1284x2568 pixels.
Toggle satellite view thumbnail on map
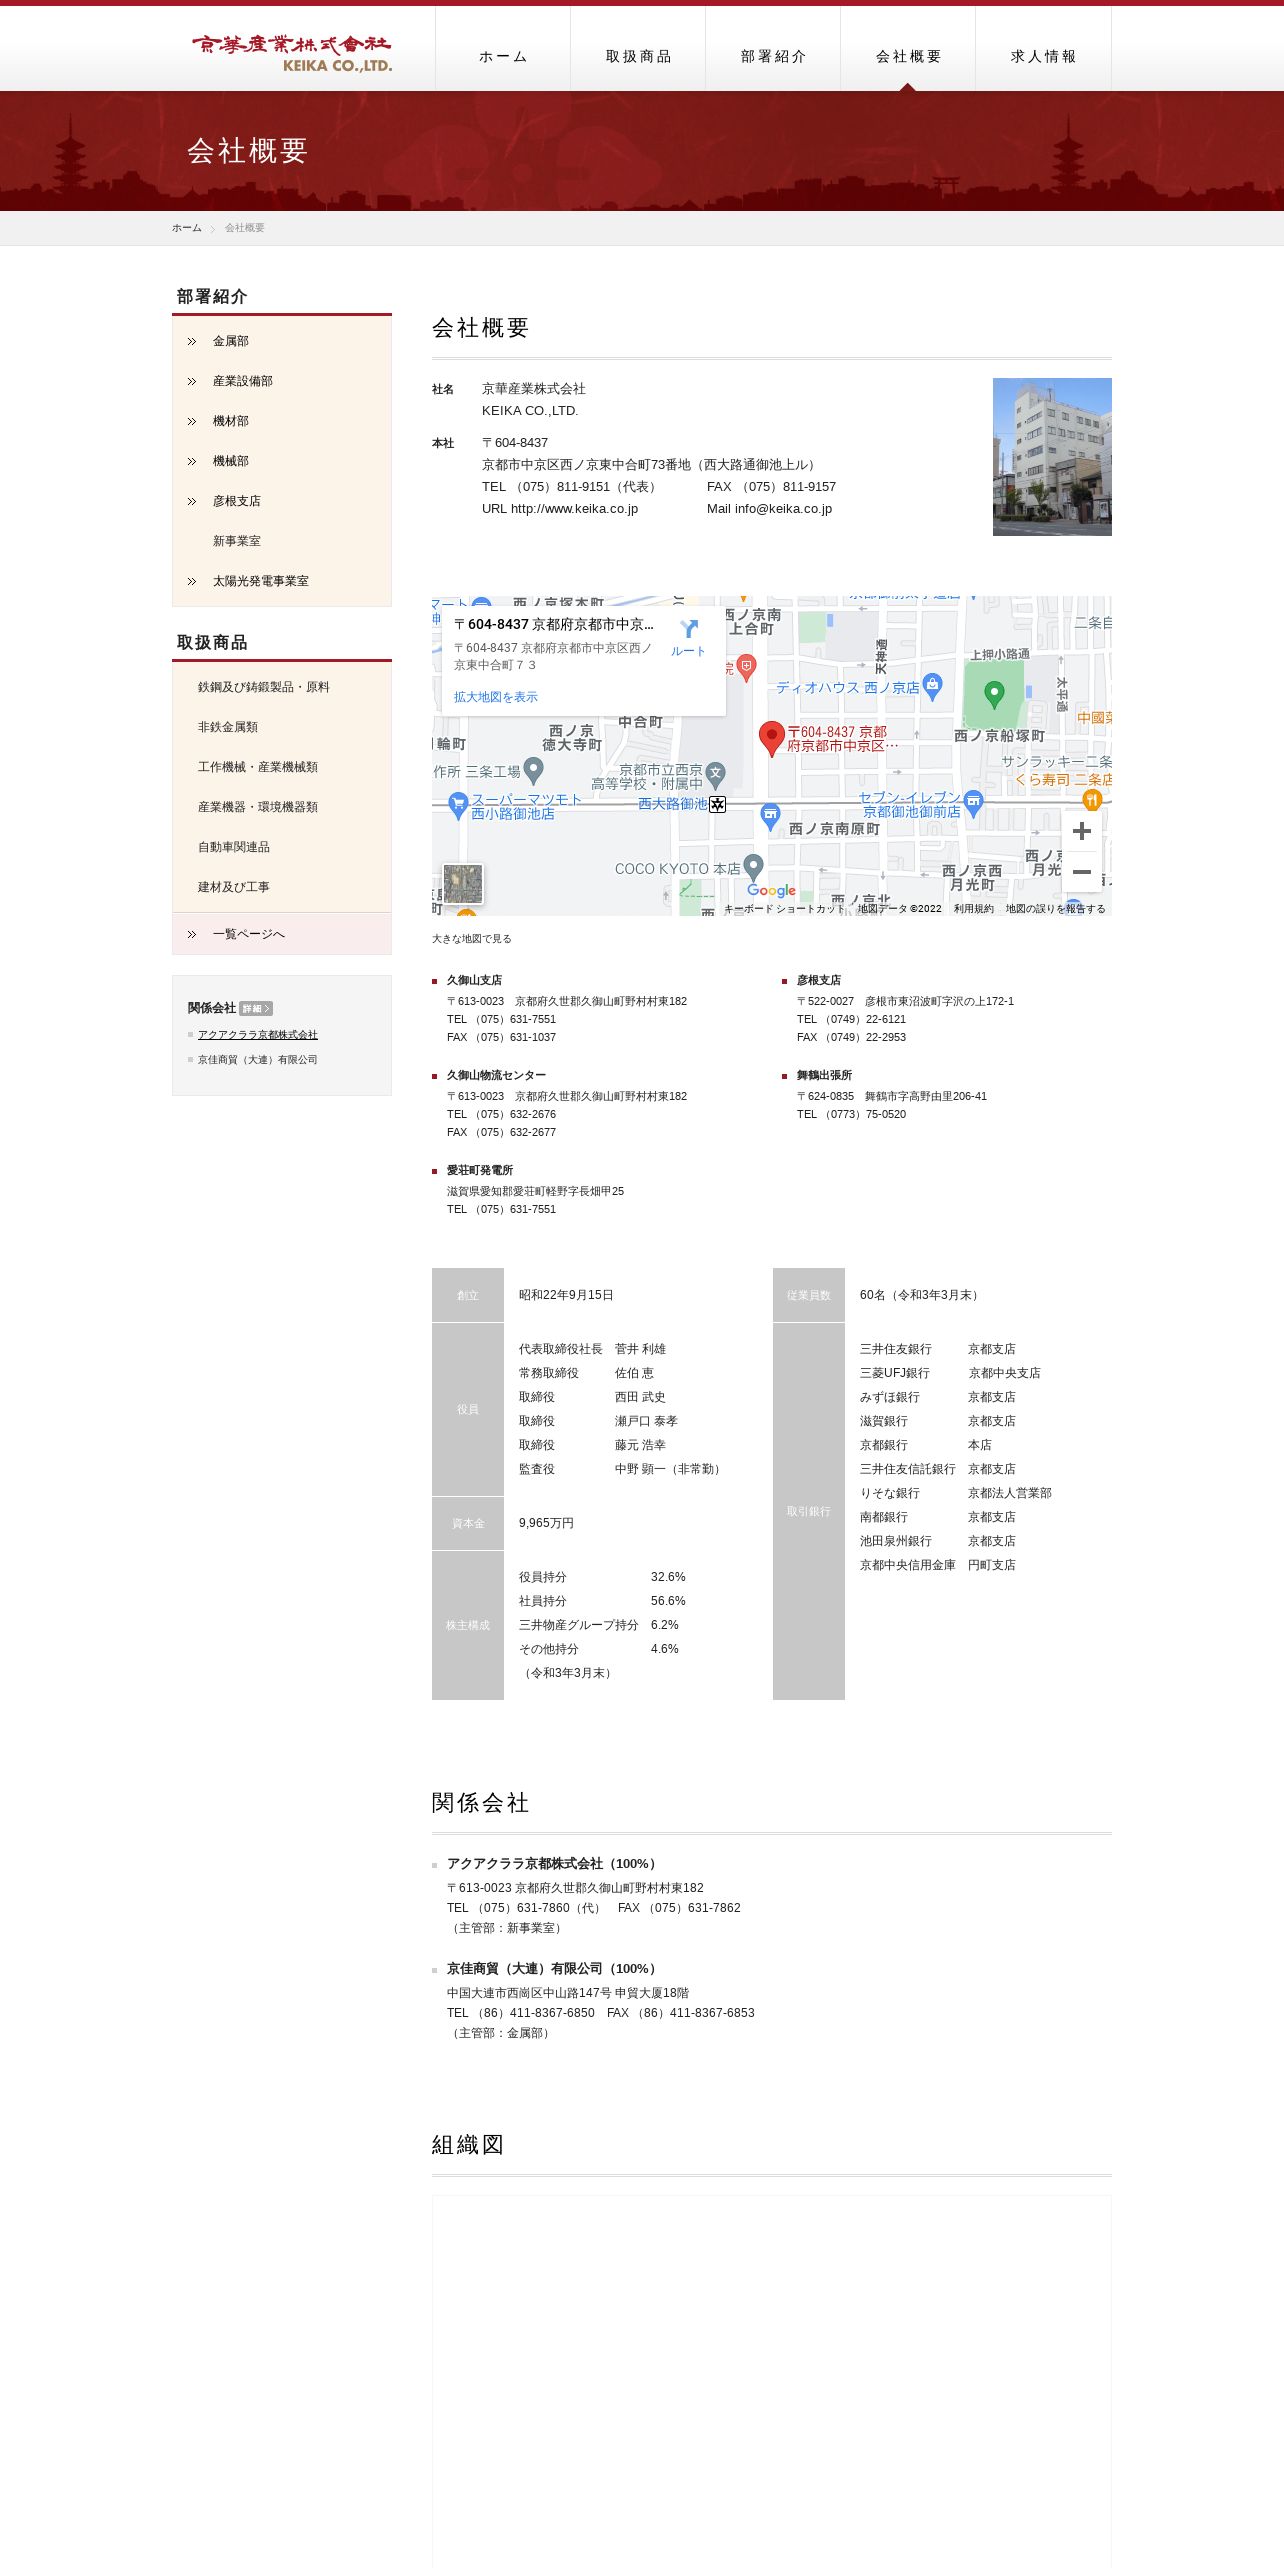point(463,884)
